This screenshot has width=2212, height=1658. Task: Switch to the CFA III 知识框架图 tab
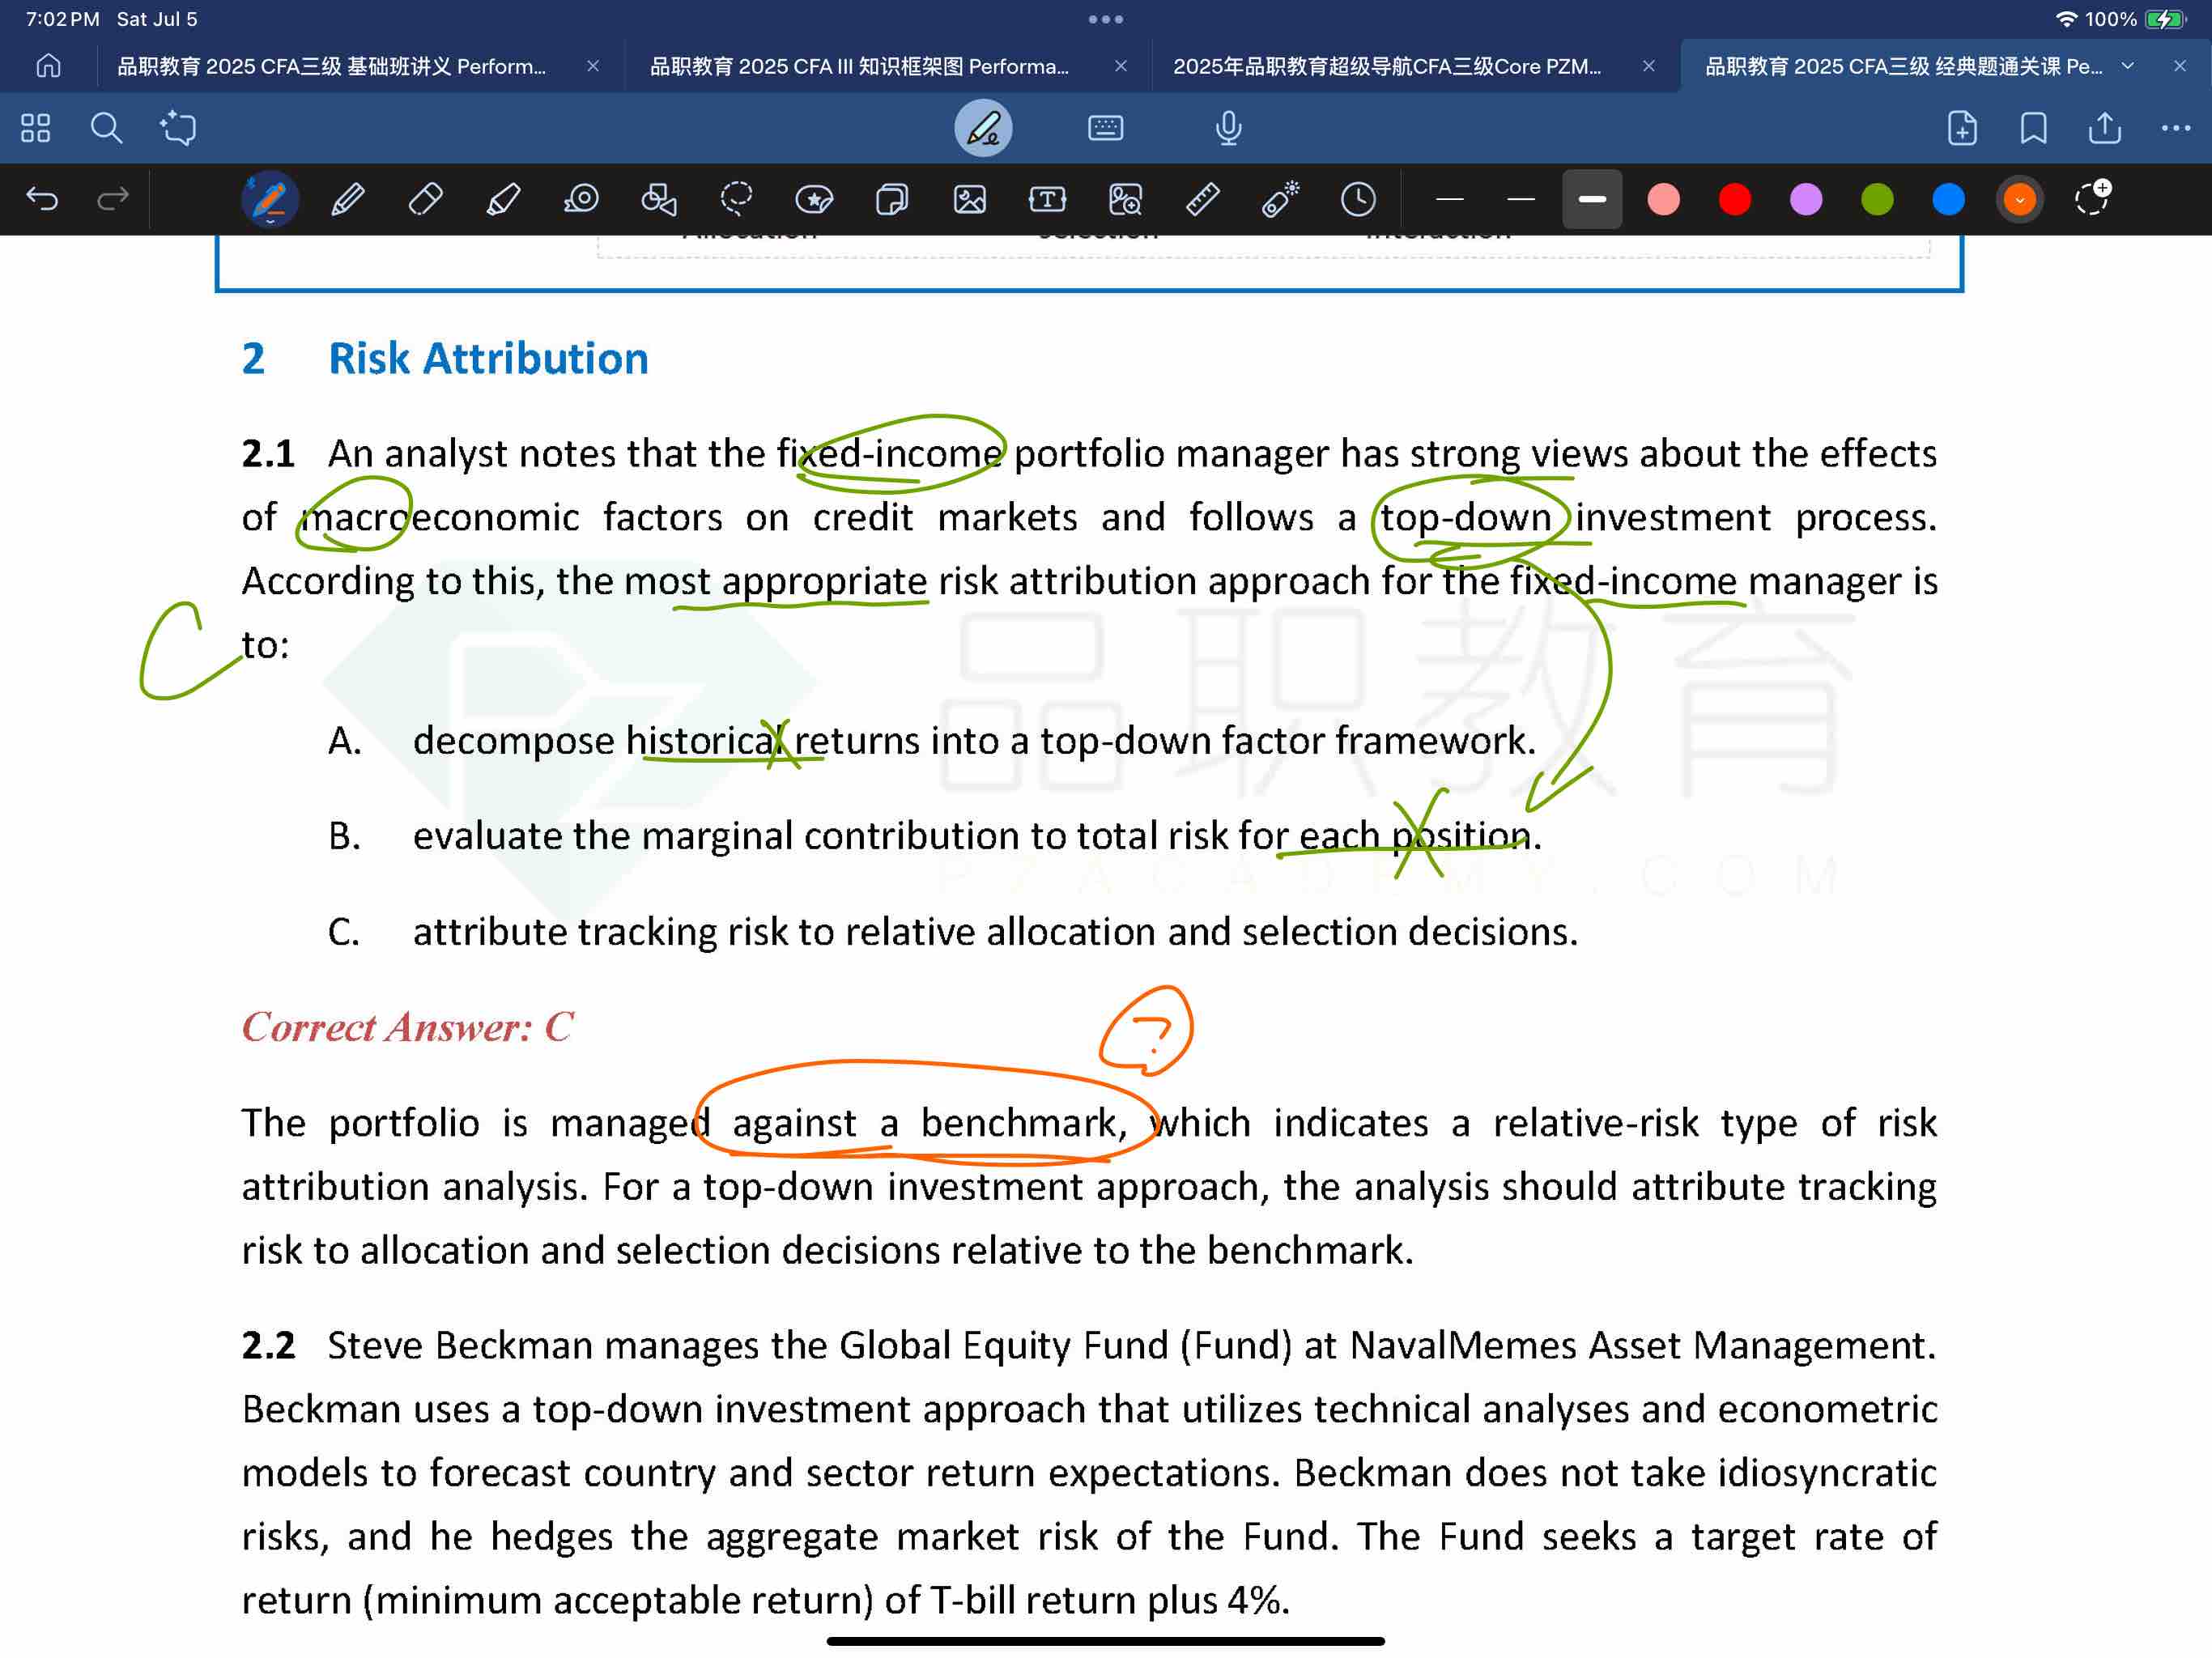click(x=860, y=66)
